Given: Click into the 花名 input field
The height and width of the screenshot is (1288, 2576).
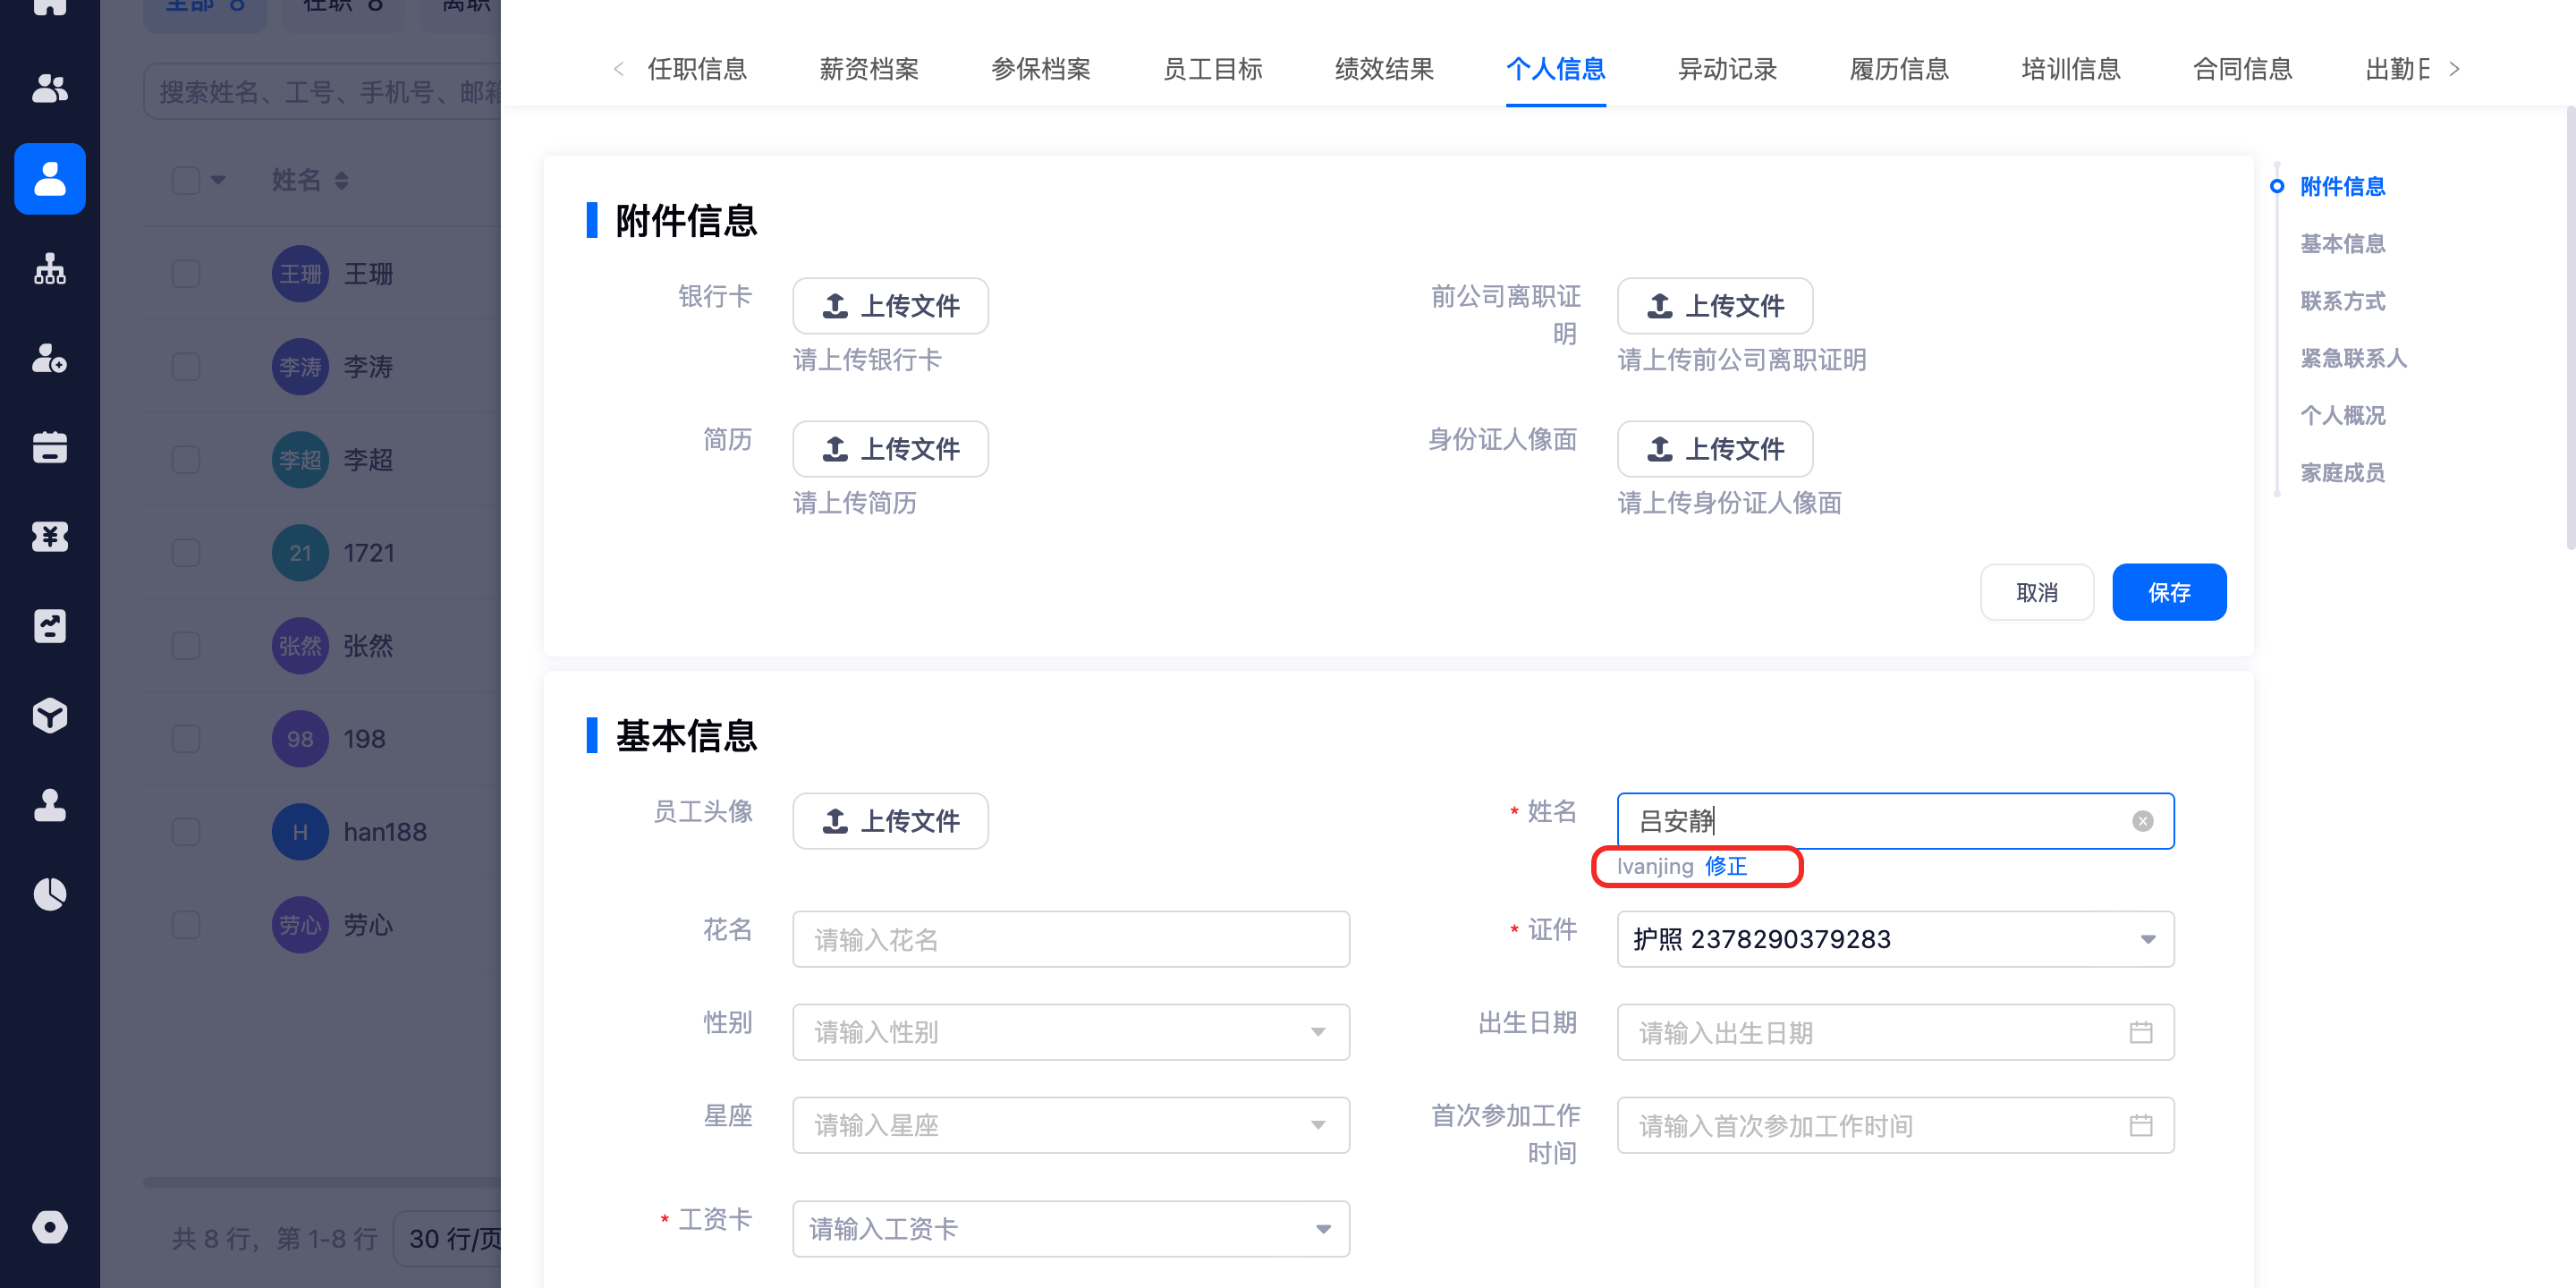Looking at the screenshot, I should (1070, 939).
